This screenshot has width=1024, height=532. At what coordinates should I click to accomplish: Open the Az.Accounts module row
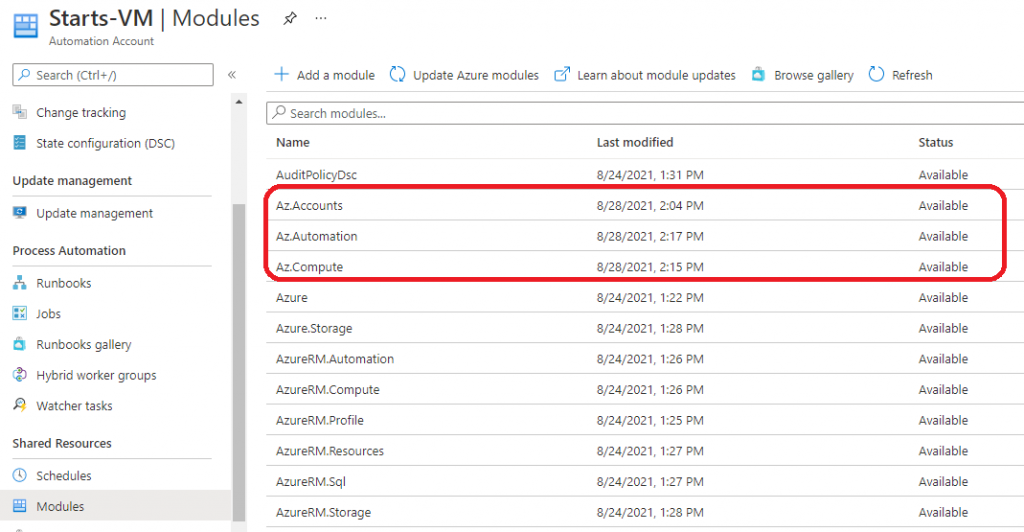tap(309, 206)
